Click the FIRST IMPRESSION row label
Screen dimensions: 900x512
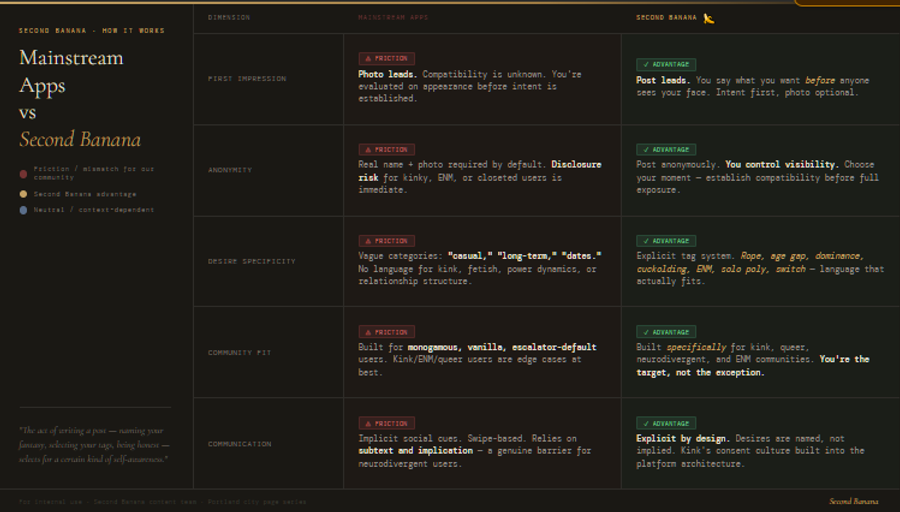pos(247,79)
